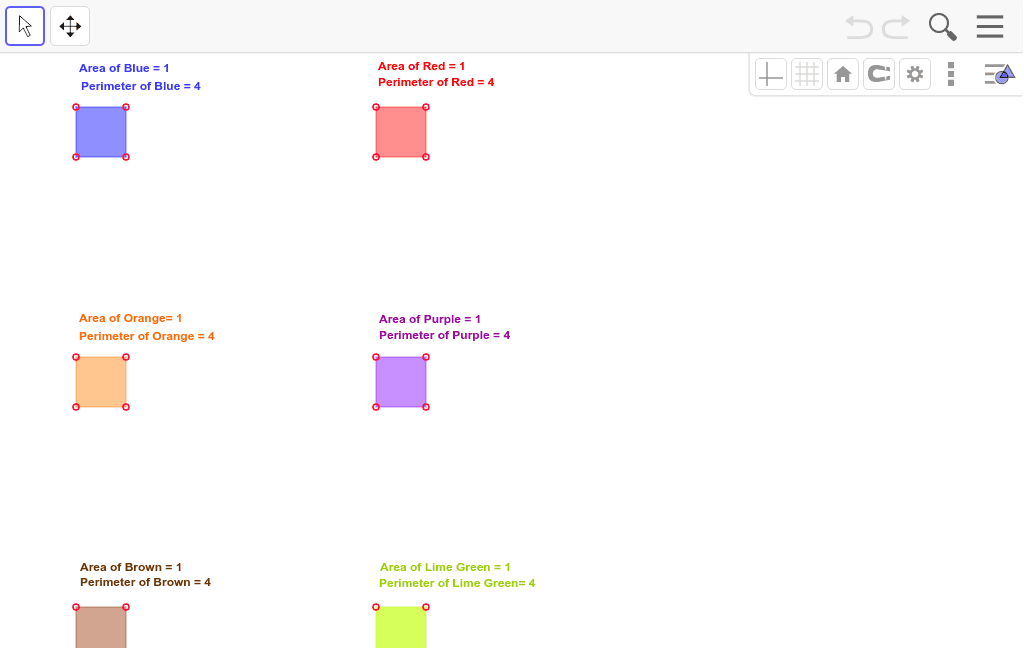Click 'Perimeter of Blue = 4' label
1024x650 pixels.
(140, 86)
